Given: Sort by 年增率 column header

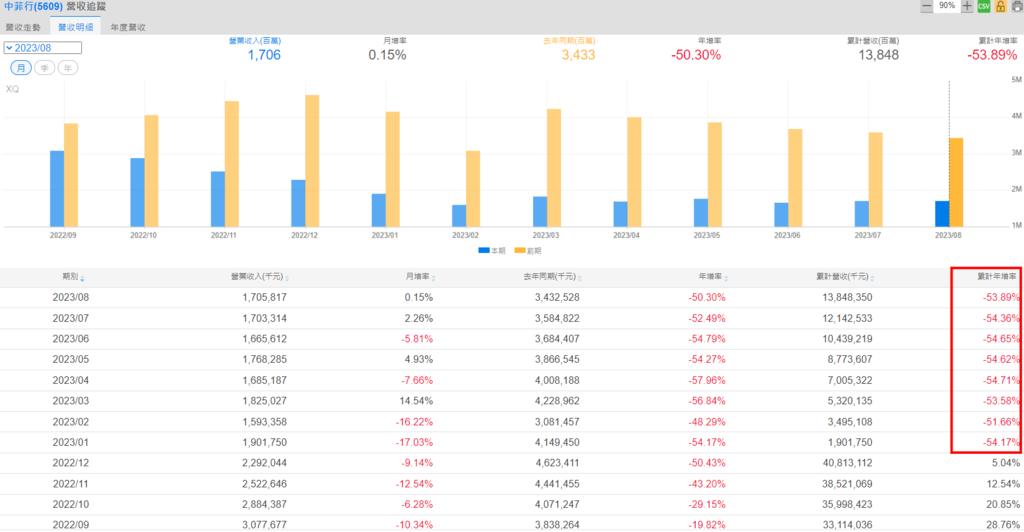Looking at the screenshot, I should 713,277.
